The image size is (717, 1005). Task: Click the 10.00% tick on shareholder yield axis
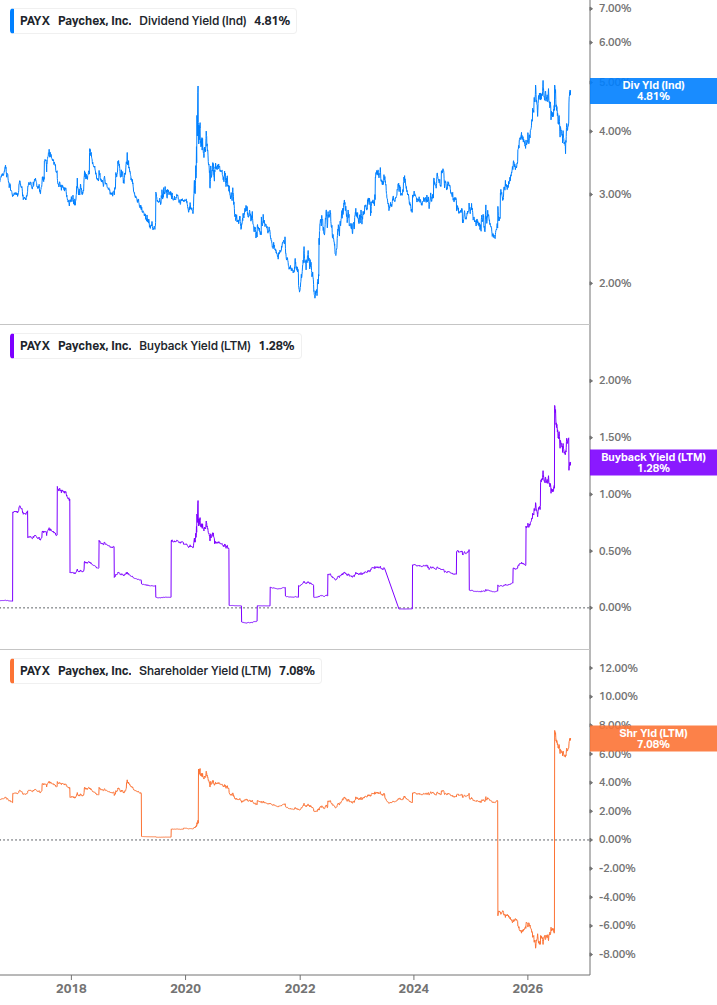618,696
